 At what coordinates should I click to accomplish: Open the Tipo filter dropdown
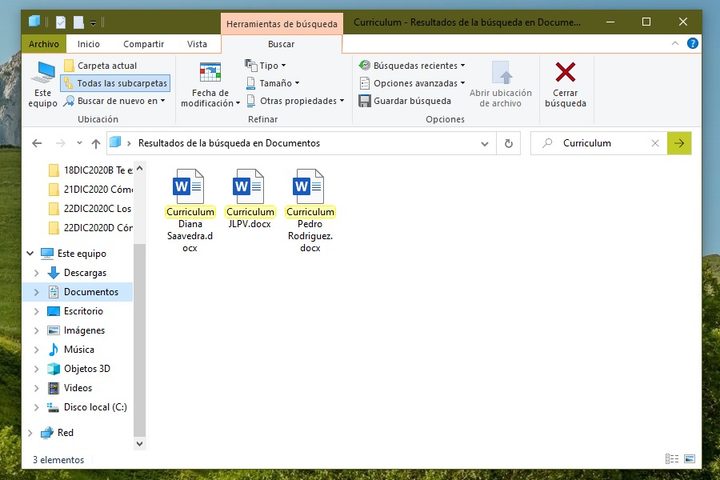tap(266, 66)
